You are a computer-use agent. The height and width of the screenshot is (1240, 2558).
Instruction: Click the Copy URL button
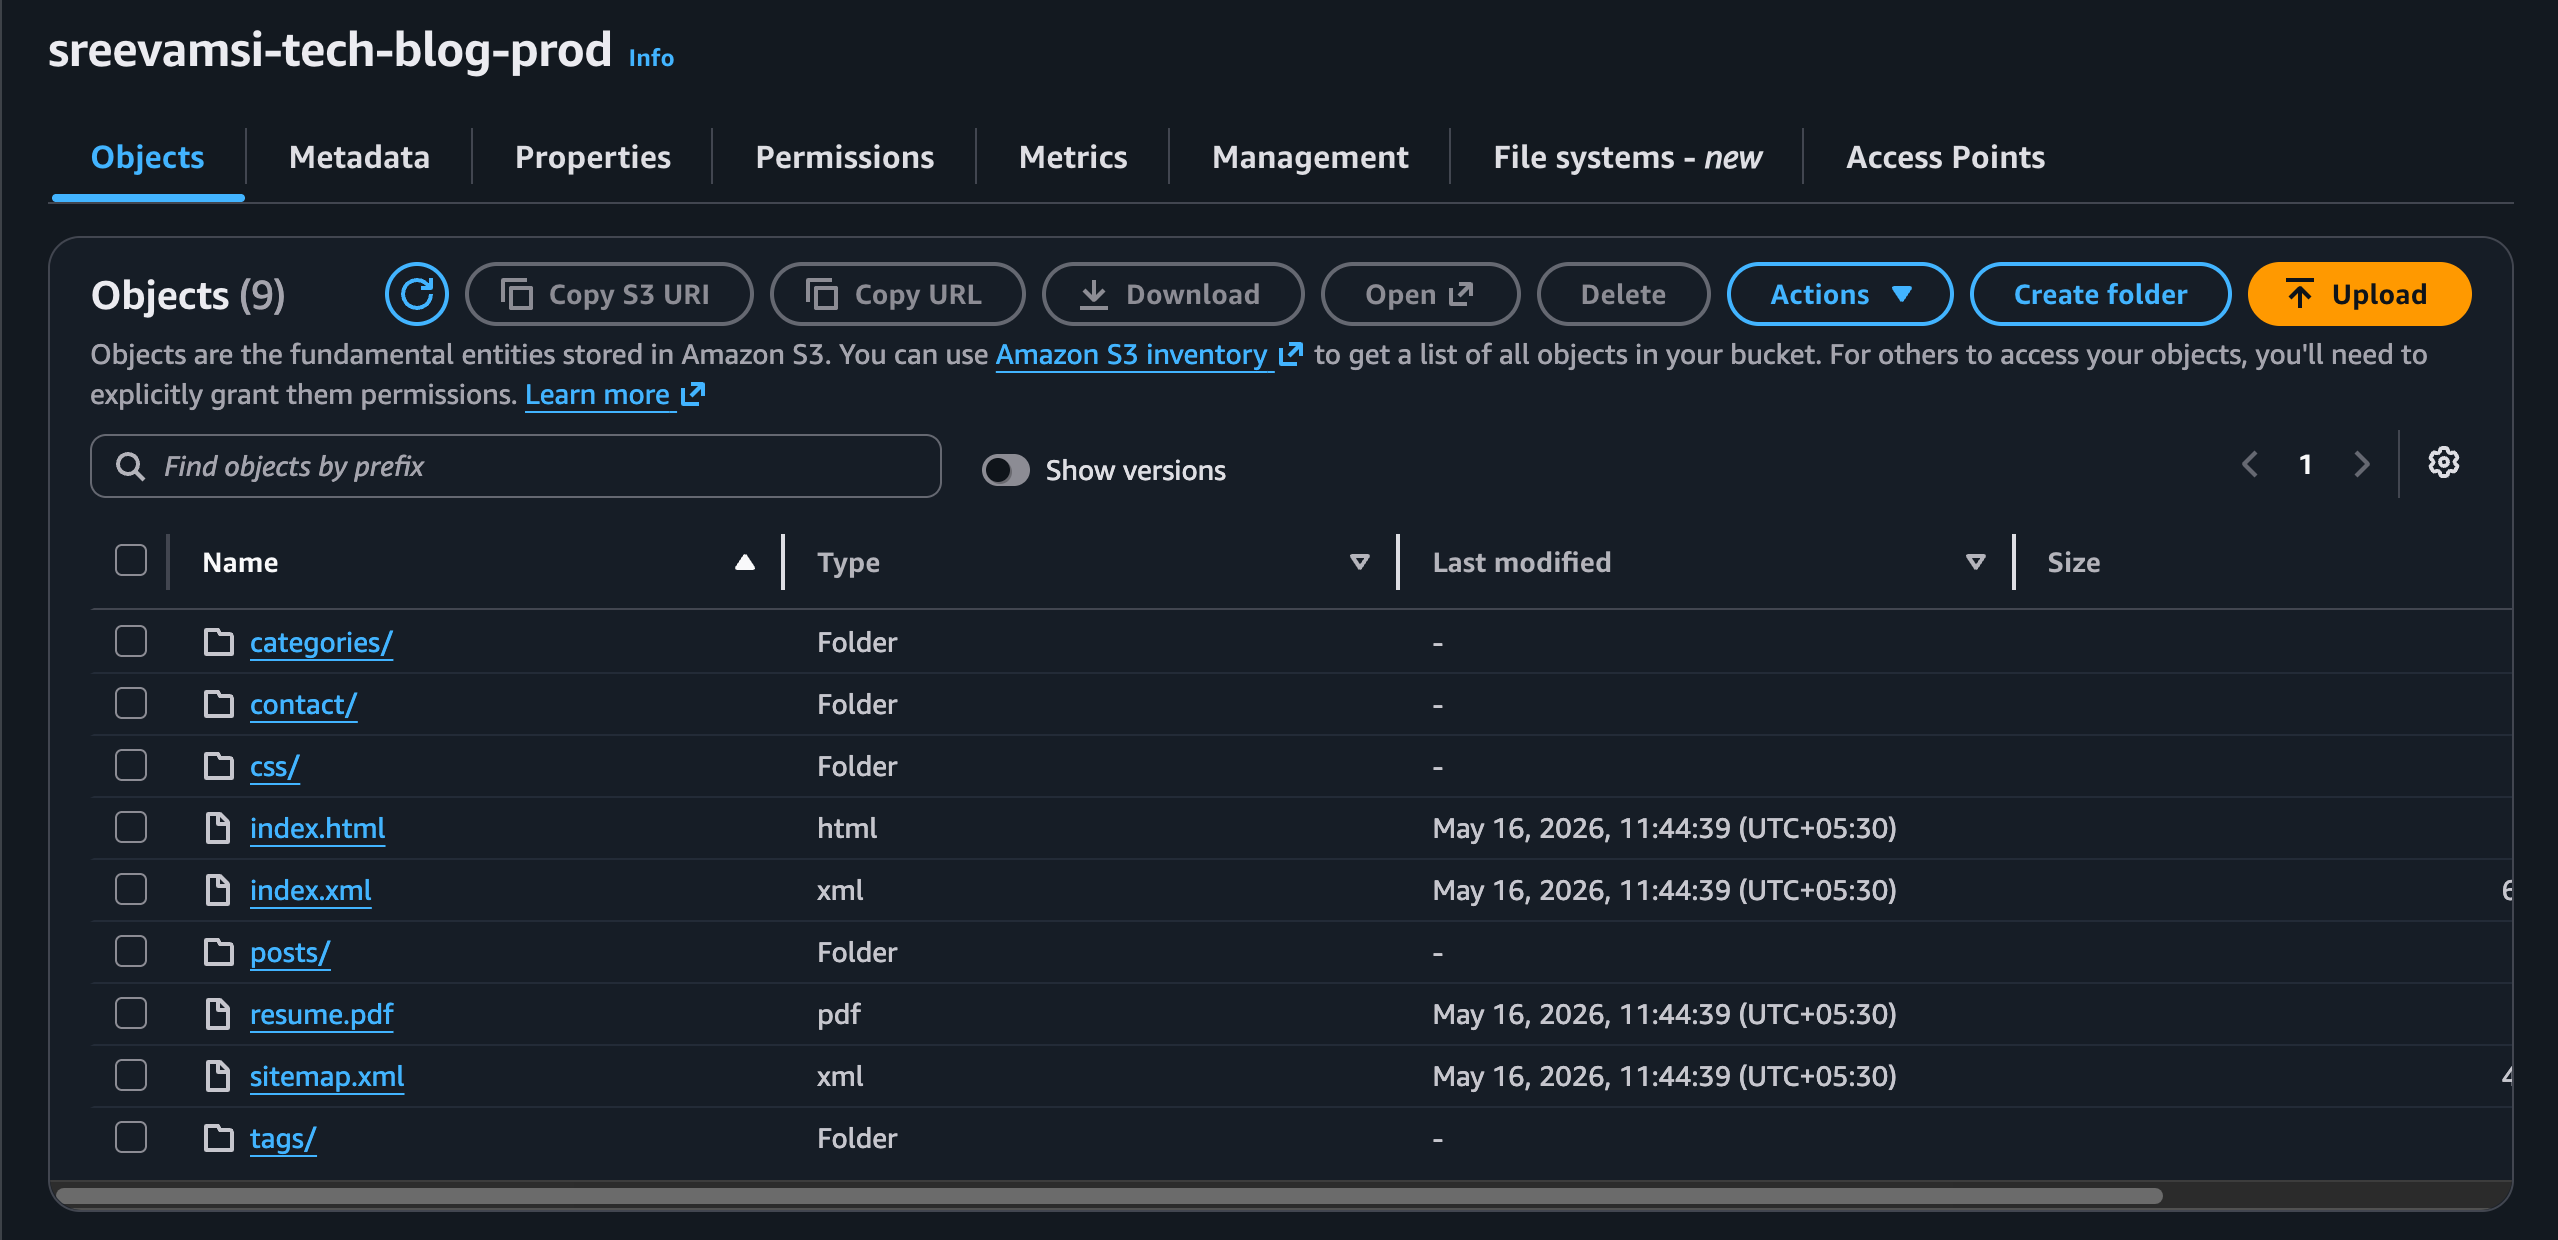(897, 294)
